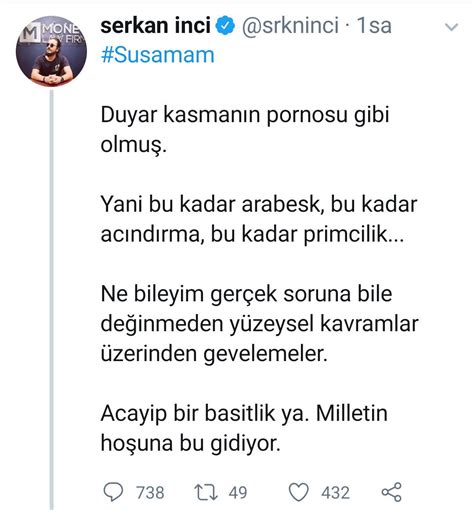Open serkan inci's profile picture
This screenshot has width=474, height=510.
click(51, 51)
